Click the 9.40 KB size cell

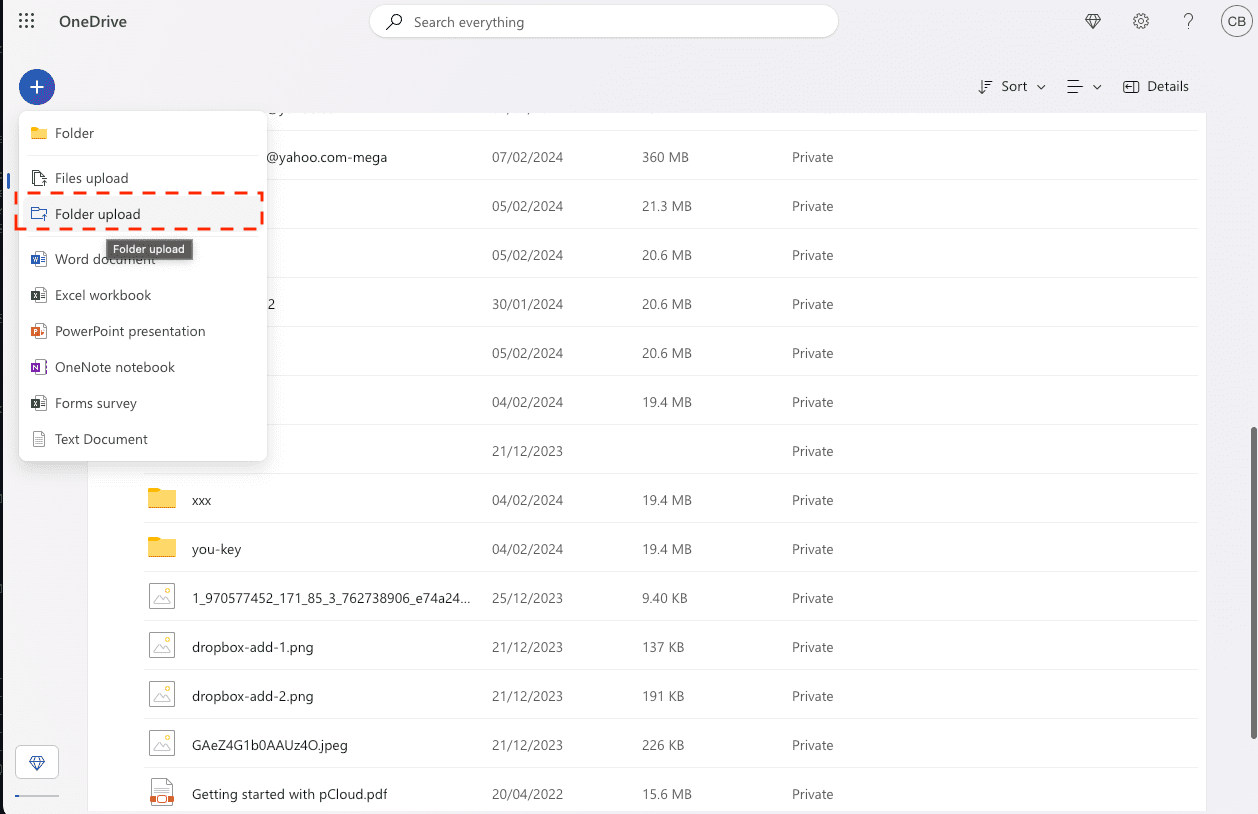tap(665, 598)
